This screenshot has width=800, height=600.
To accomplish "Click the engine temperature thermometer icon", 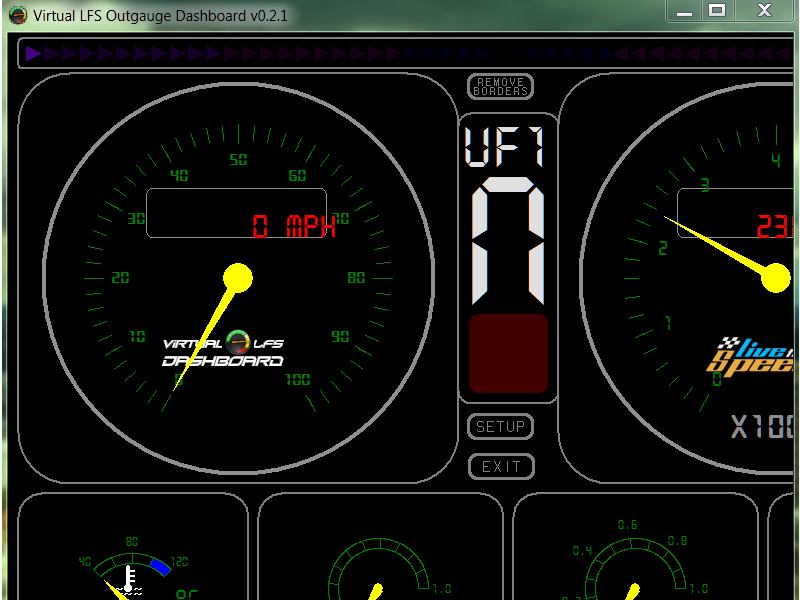I will (130, 581).
